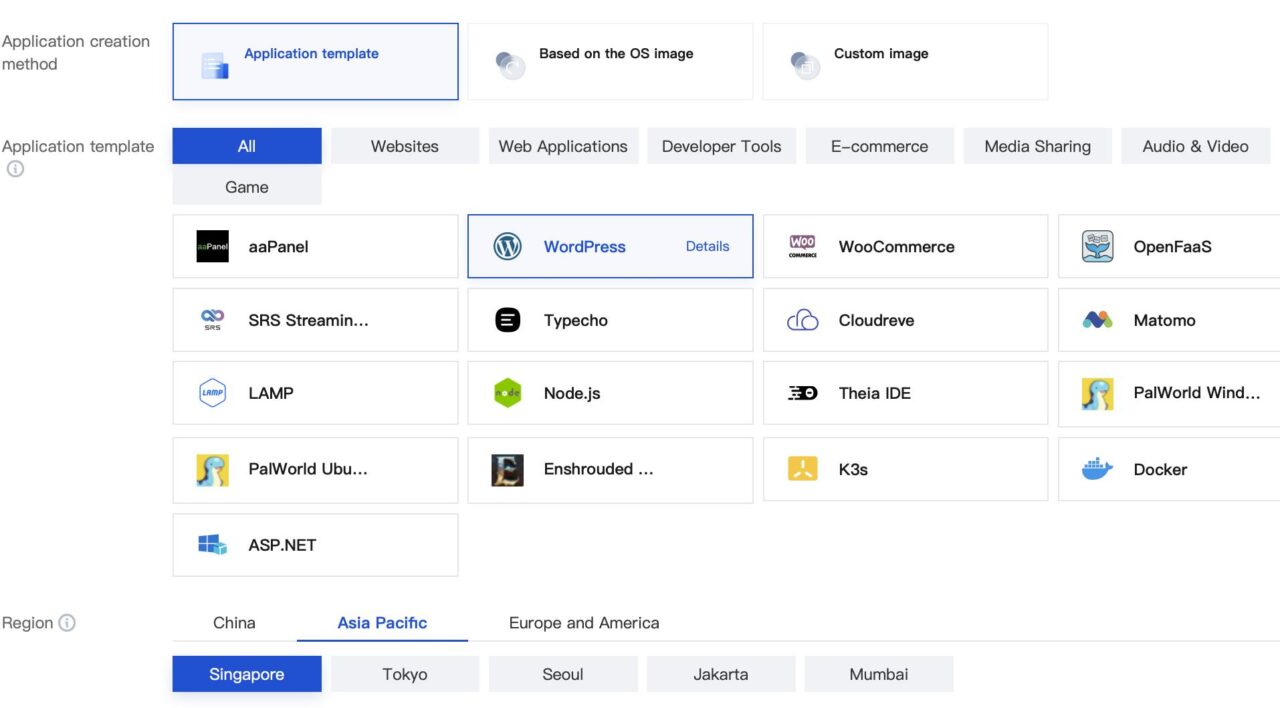Screen dimensions: 1280x708
Task: Select the LAMP template name
Action: pos(271,393)
